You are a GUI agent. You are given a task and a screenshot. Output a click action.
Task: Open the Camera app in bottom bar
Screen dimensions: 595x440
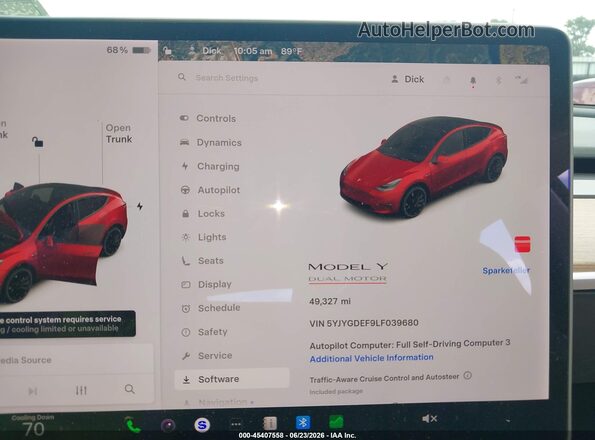point(168,425)
